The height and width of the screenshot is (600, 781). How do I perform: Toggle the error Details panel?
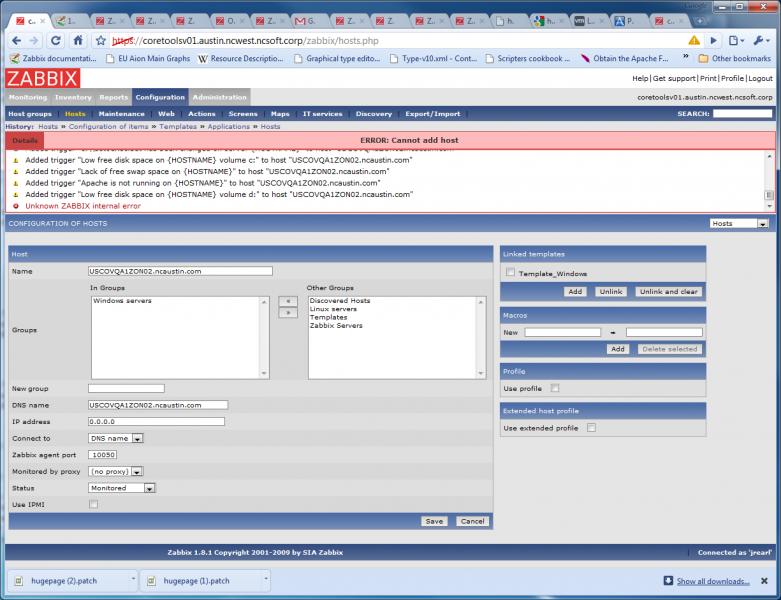pos(25,140)
